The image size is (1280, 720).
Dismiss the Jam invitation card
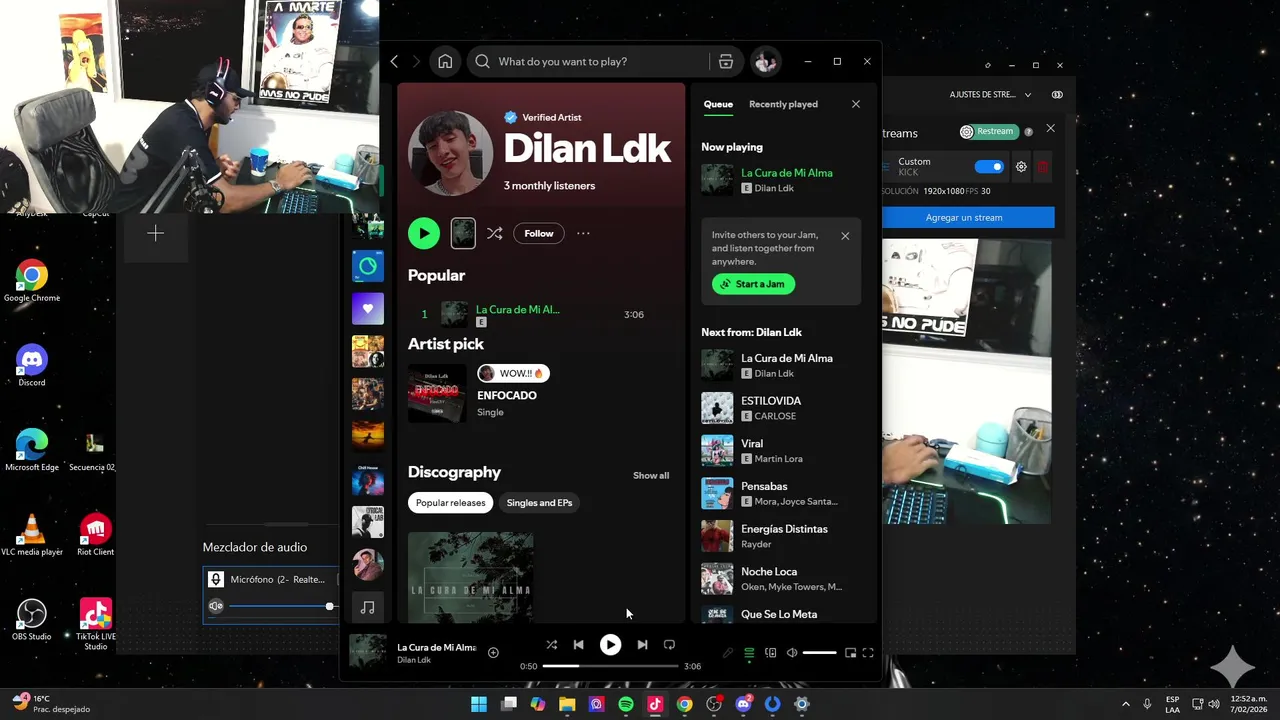(845, 236)
